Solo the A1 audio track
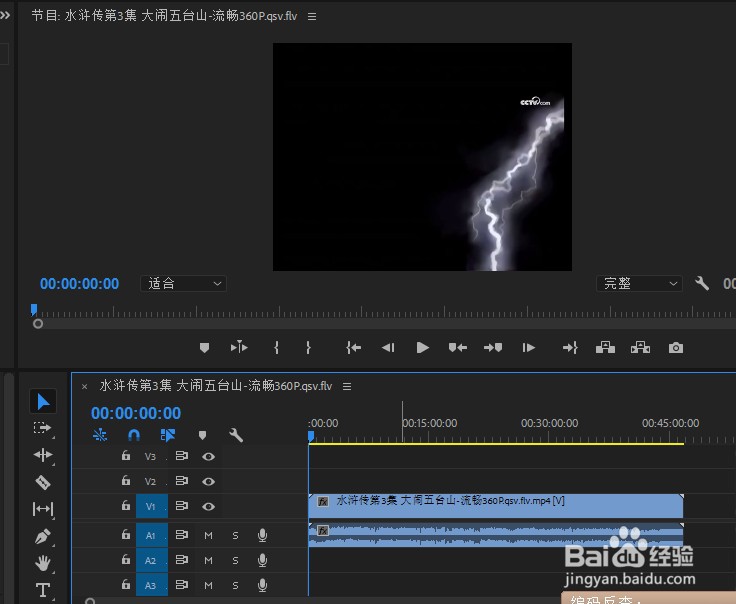Viewport: 736px width, 604px height. 235,535
